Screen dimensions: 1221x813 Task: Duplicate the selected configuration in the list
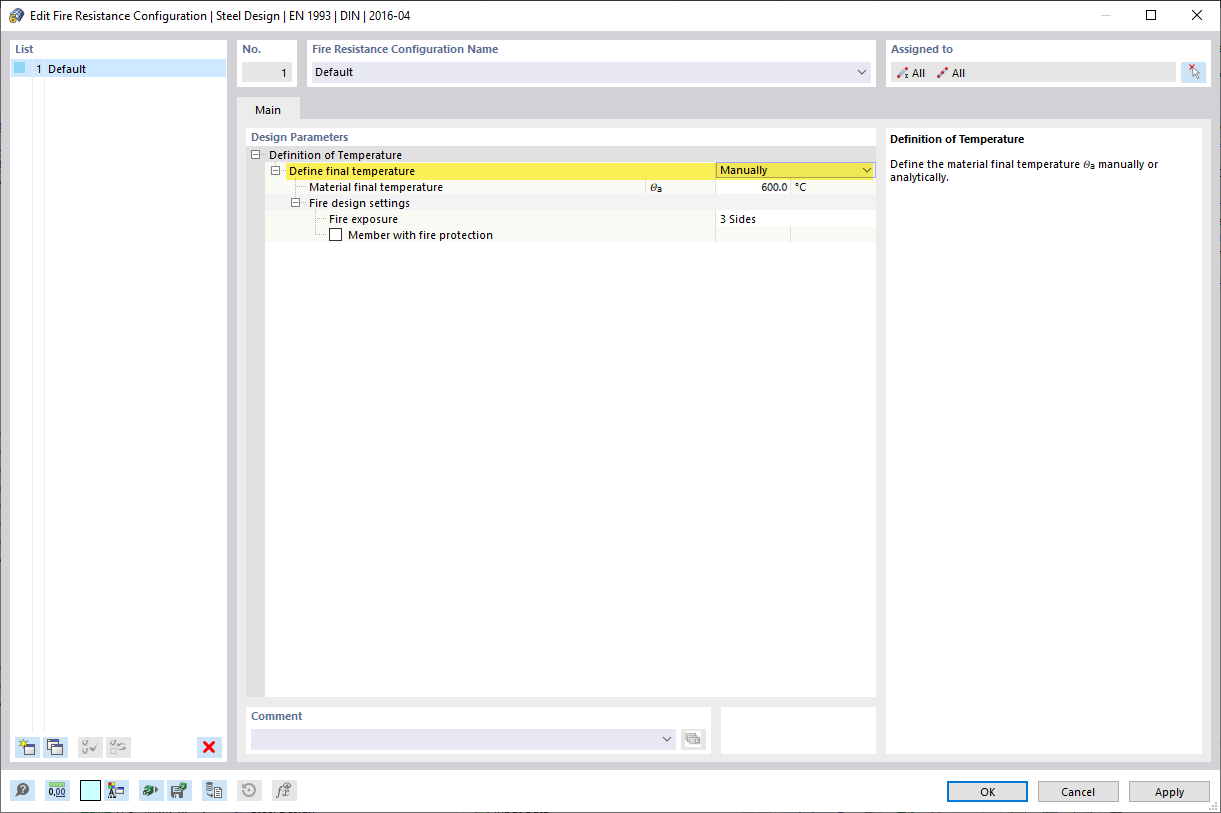[56, 747]
